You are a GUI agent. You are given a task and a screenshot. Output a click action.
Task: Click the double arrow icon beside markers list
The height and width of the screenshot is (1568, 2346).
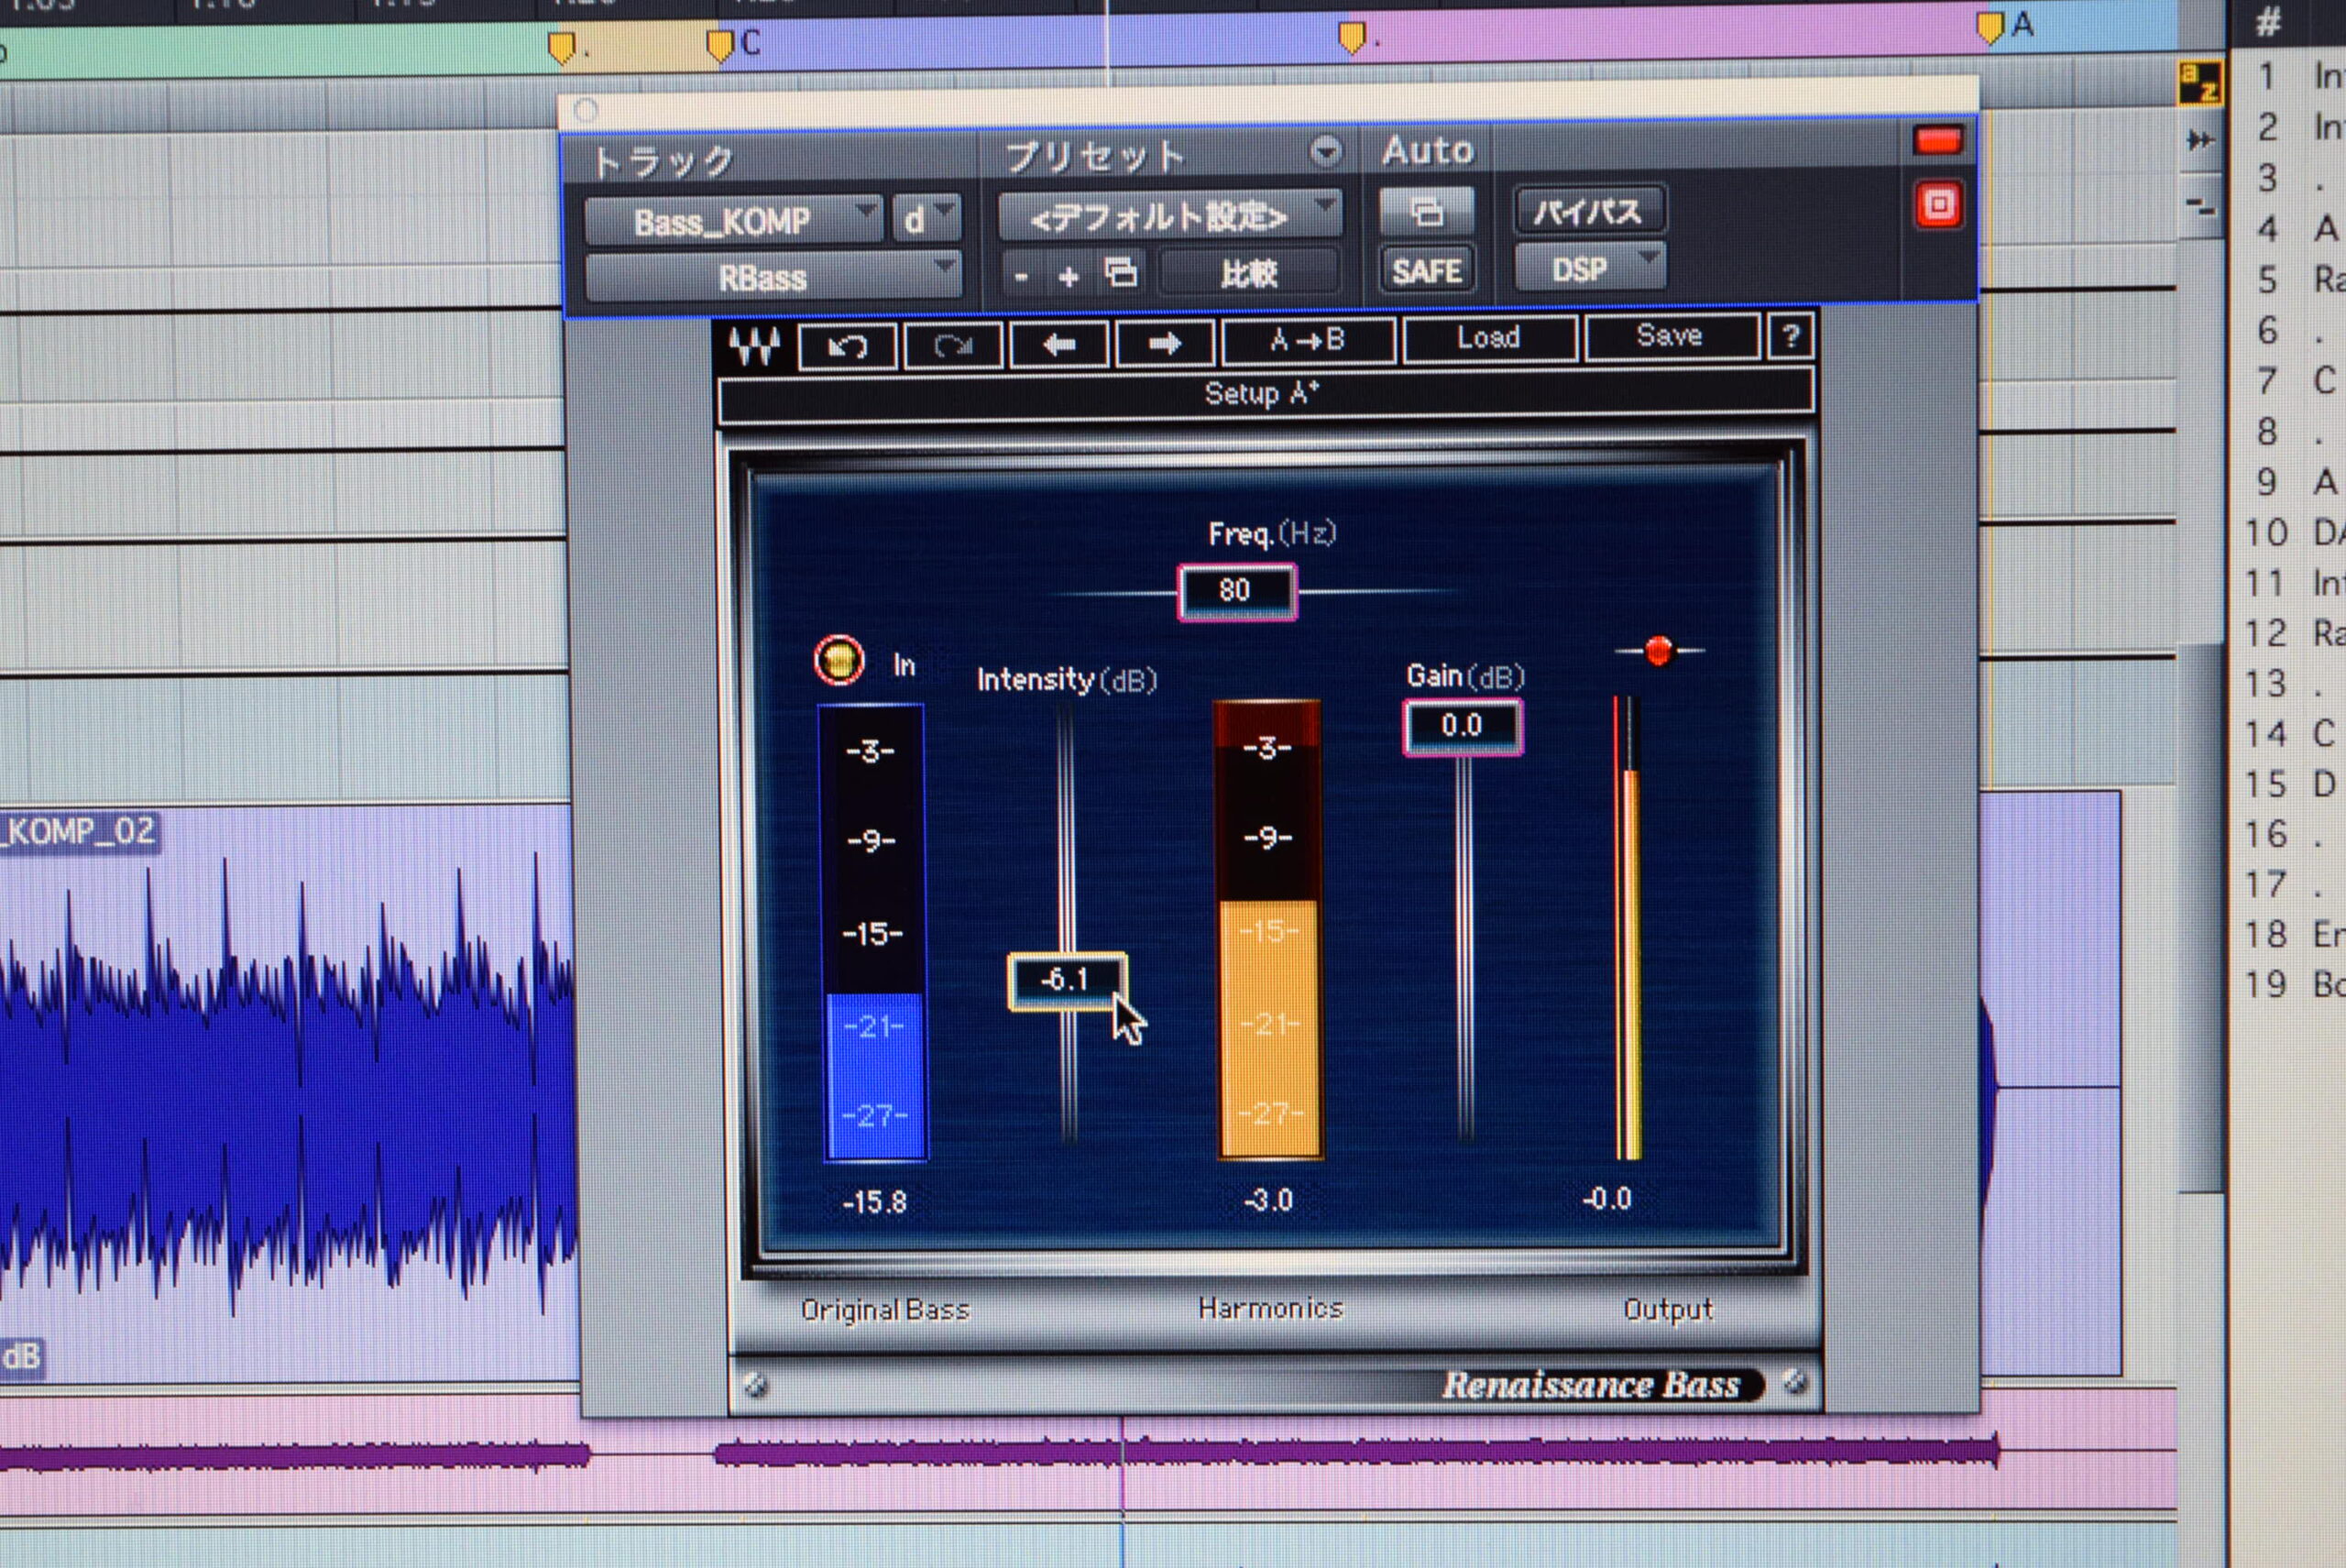coord(2200,140)
